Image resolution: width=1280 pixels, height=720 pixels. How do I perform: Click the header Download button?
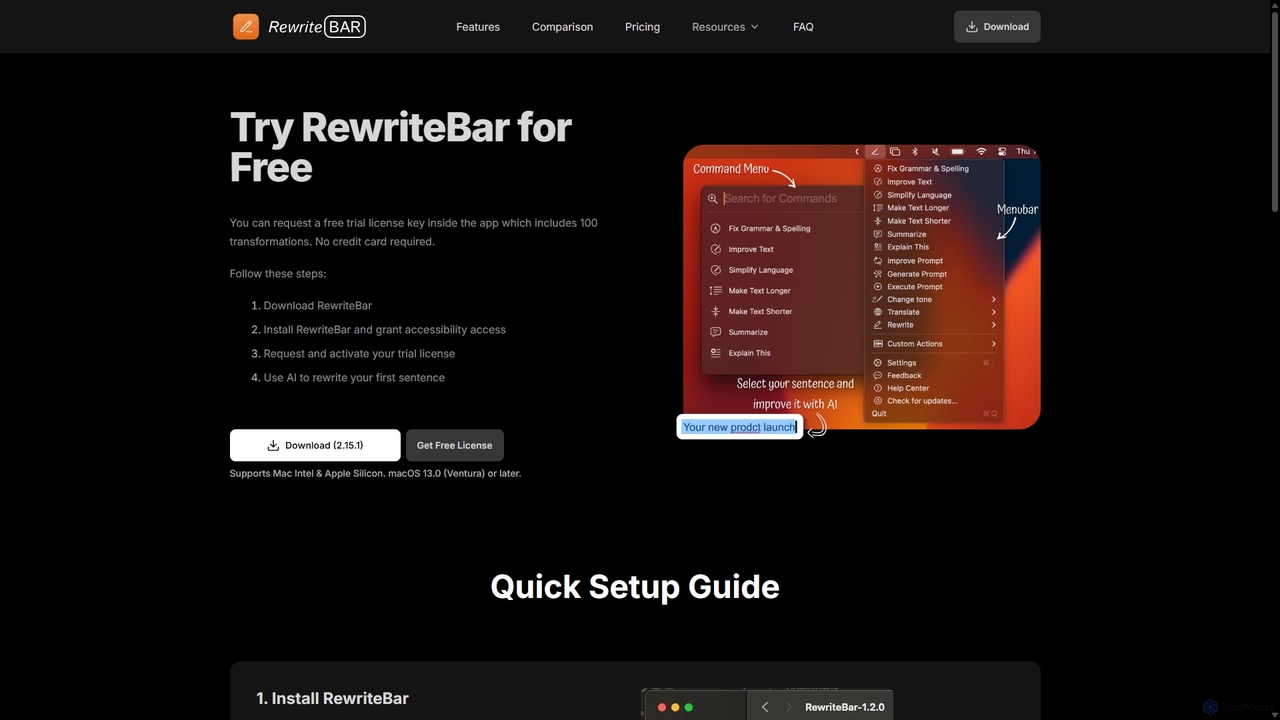997,27
